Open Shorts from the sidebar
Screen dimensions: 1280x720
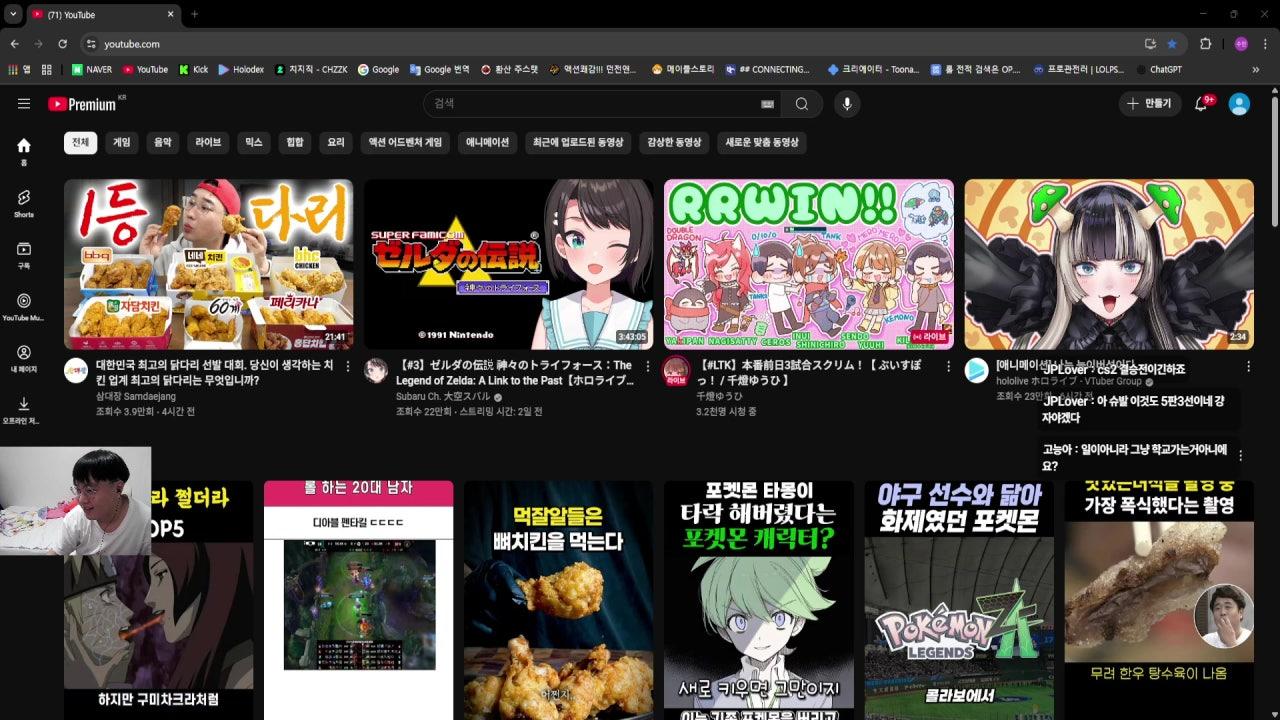tap(24, 203)
